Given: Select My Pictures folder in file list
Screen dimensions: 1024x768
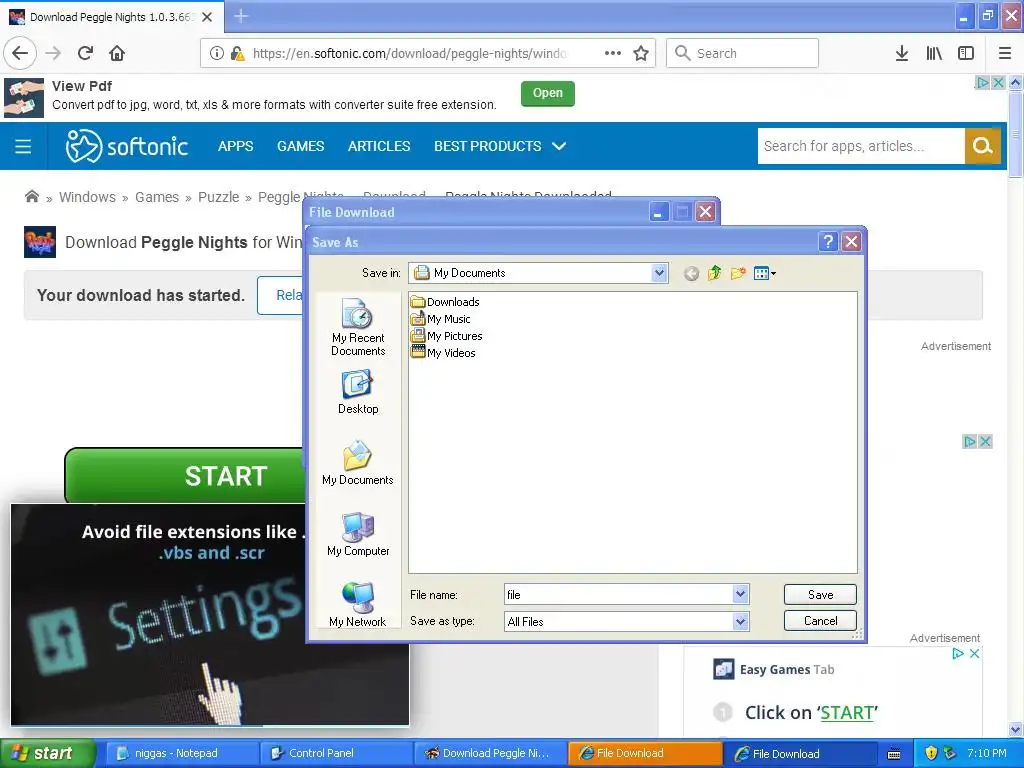Looking at the screenshot, I should [x=447, y=336].
